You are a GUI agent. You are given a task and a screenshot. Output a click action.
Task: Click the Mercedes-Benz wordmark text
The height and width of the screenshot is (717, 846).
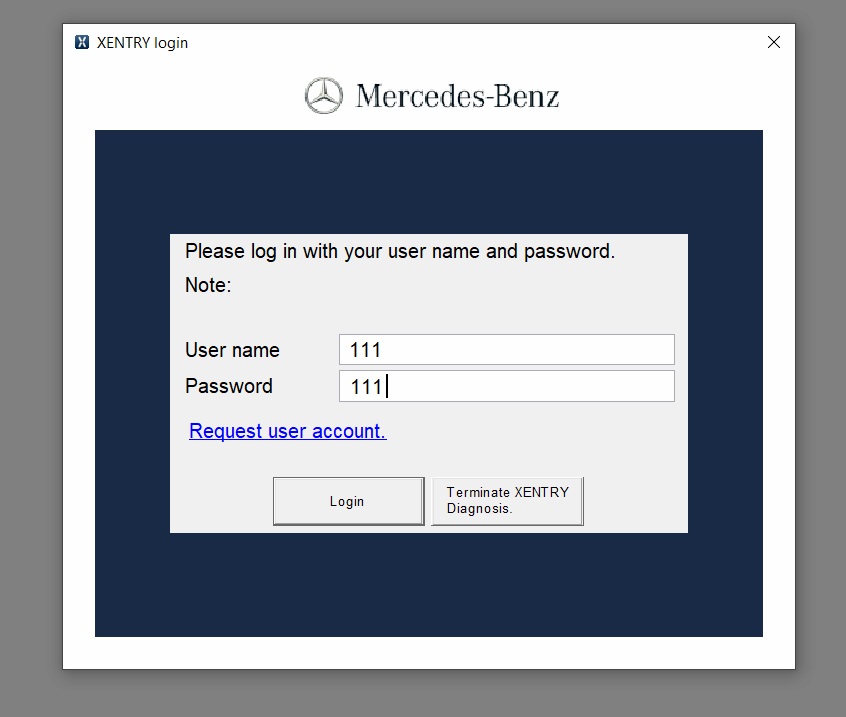coord(457,97)
